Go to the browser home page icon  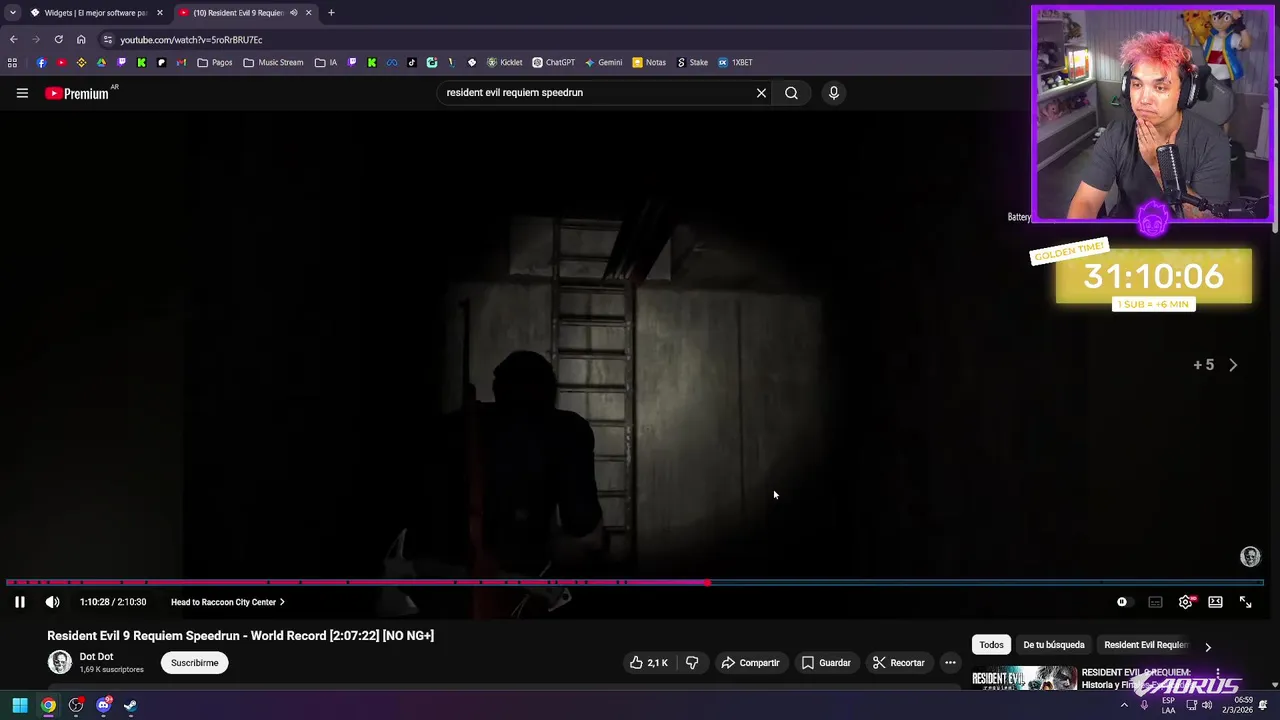click(81, 40)
